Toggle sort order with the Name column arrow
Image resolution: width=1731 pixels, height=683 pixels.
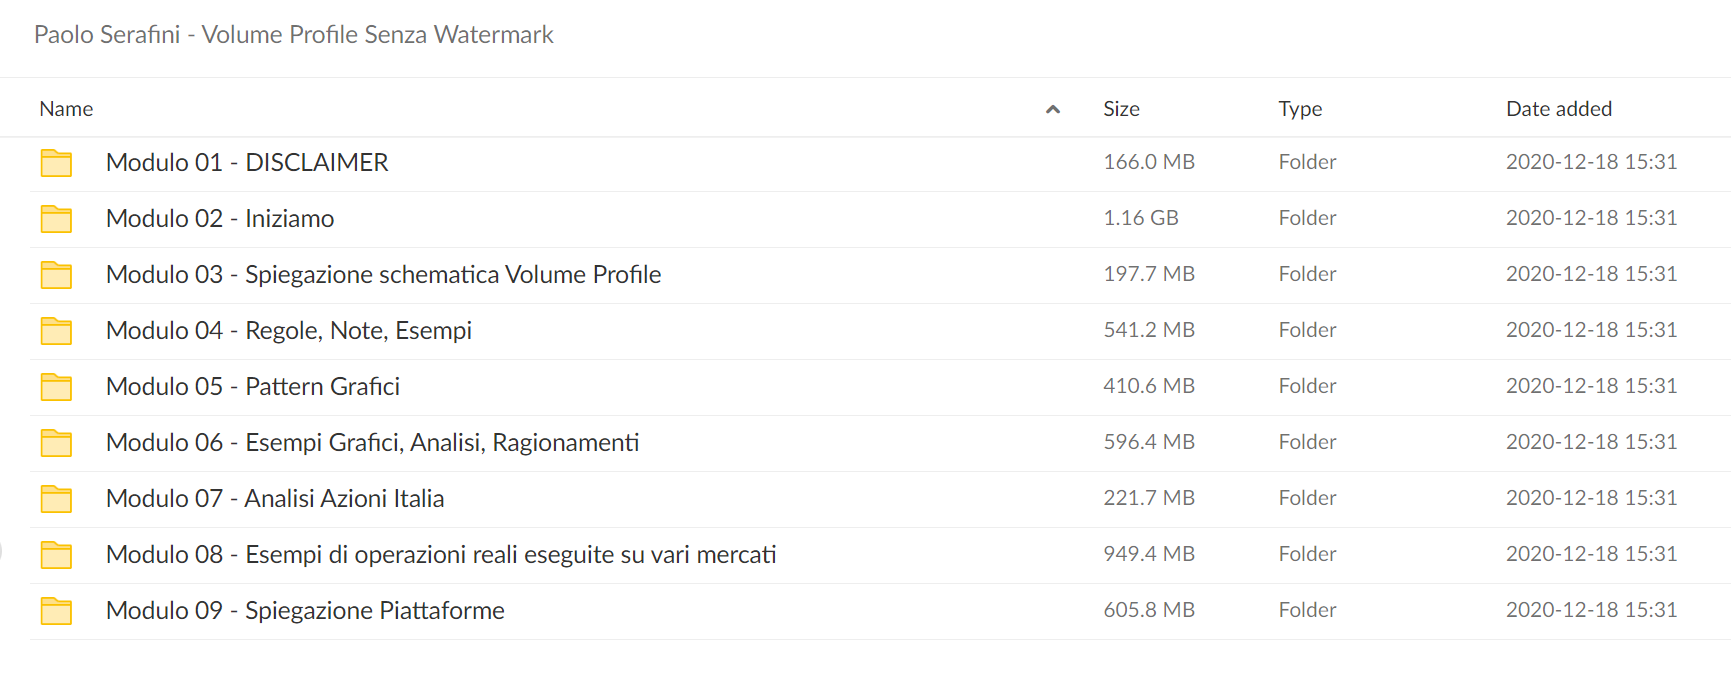click(1052, 109)
